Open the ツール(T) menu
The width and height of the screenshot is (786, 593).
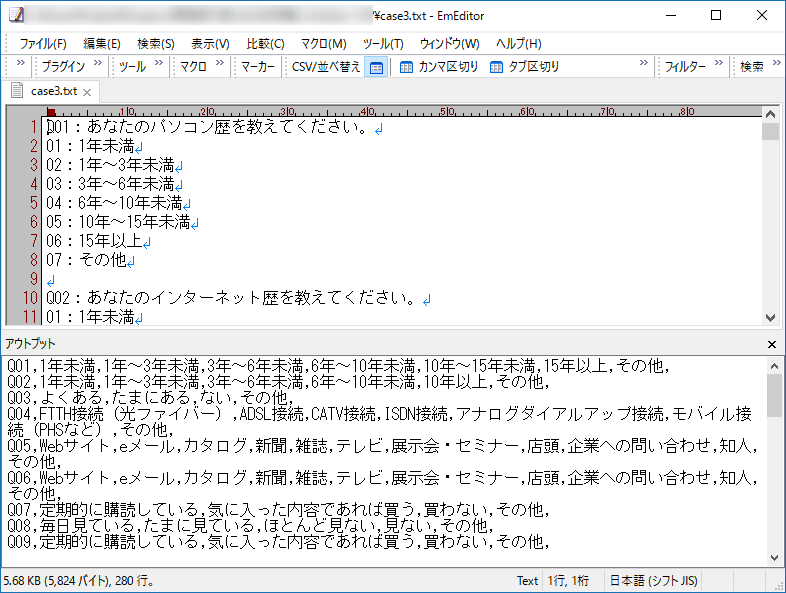point(383,44)
